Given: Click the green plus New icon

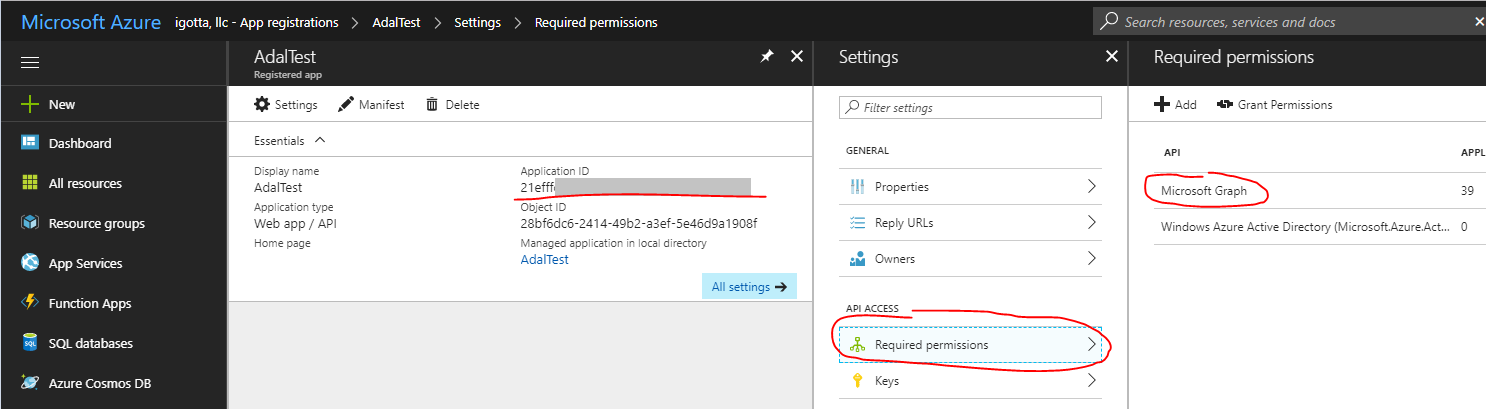Looking at the screenshot, I should pyautogui.click(x=30, y=104).
